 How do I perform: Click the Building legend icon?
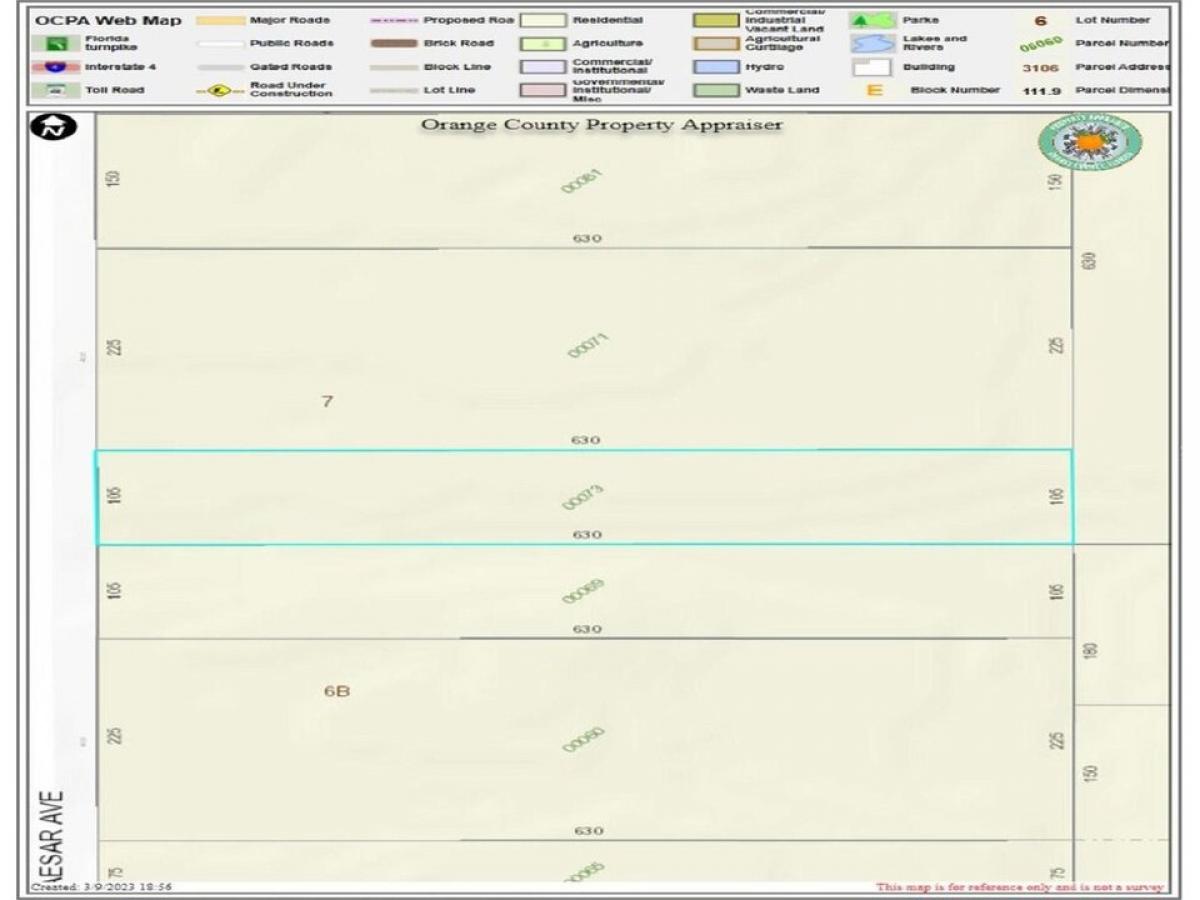(872, 67)
